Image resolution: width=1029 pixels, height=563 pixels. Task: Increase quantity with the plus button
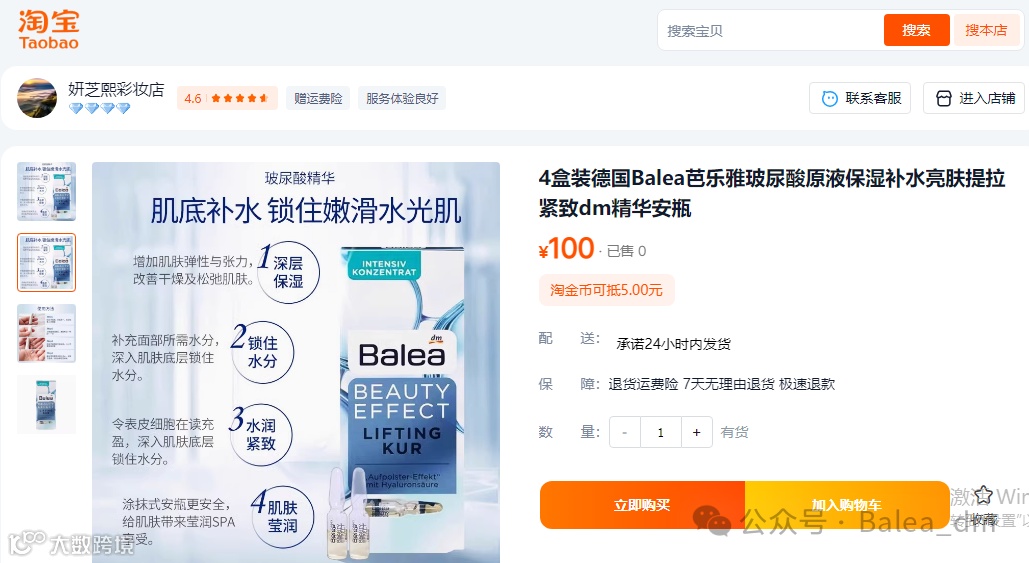696,432
